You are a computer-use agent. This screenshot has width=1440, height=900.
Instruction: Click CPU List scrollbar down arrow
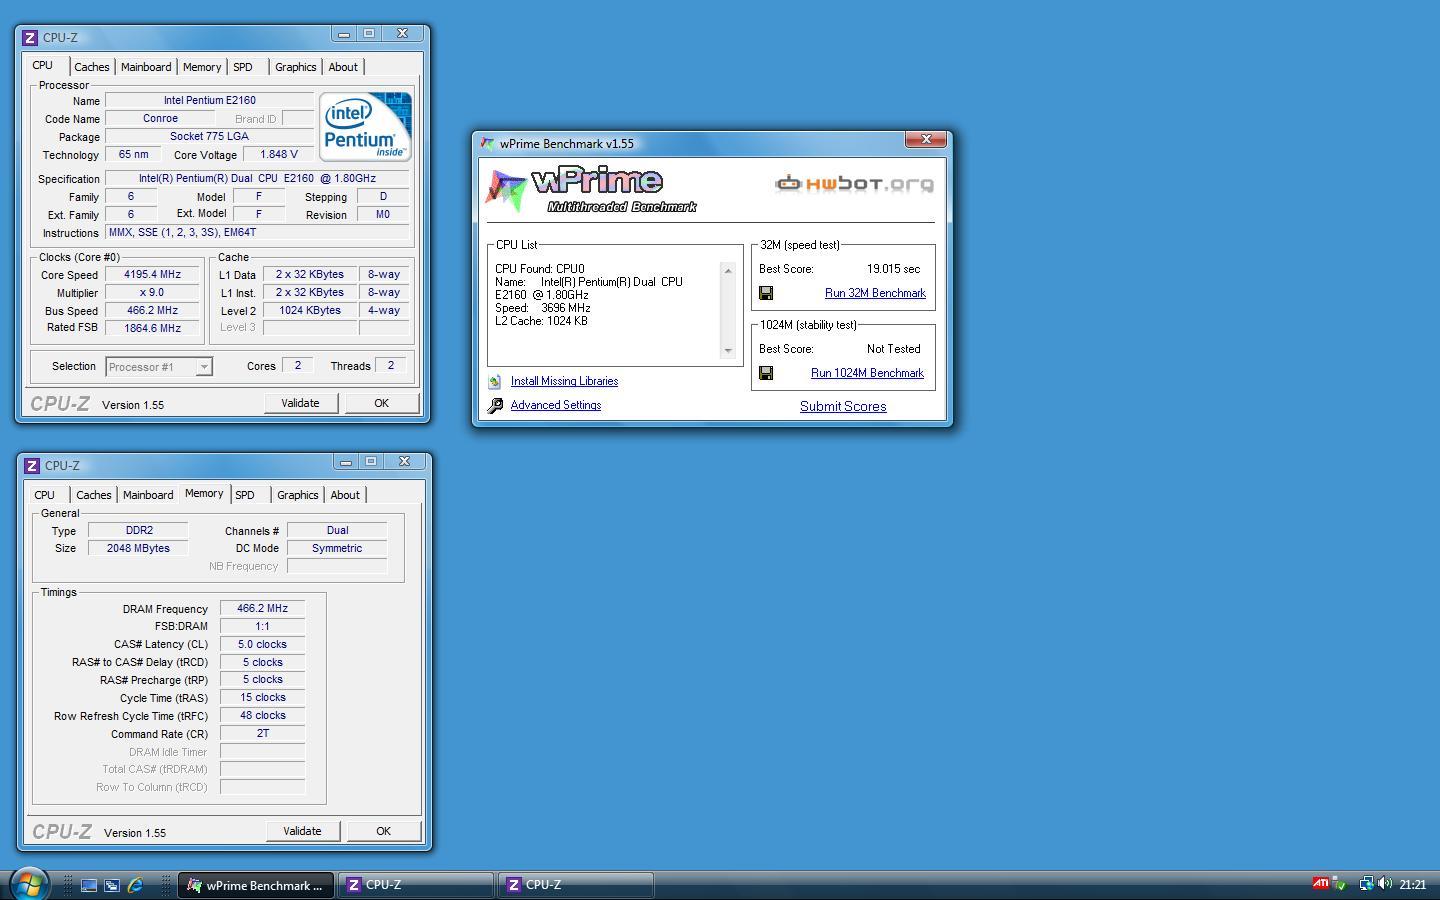728,351
